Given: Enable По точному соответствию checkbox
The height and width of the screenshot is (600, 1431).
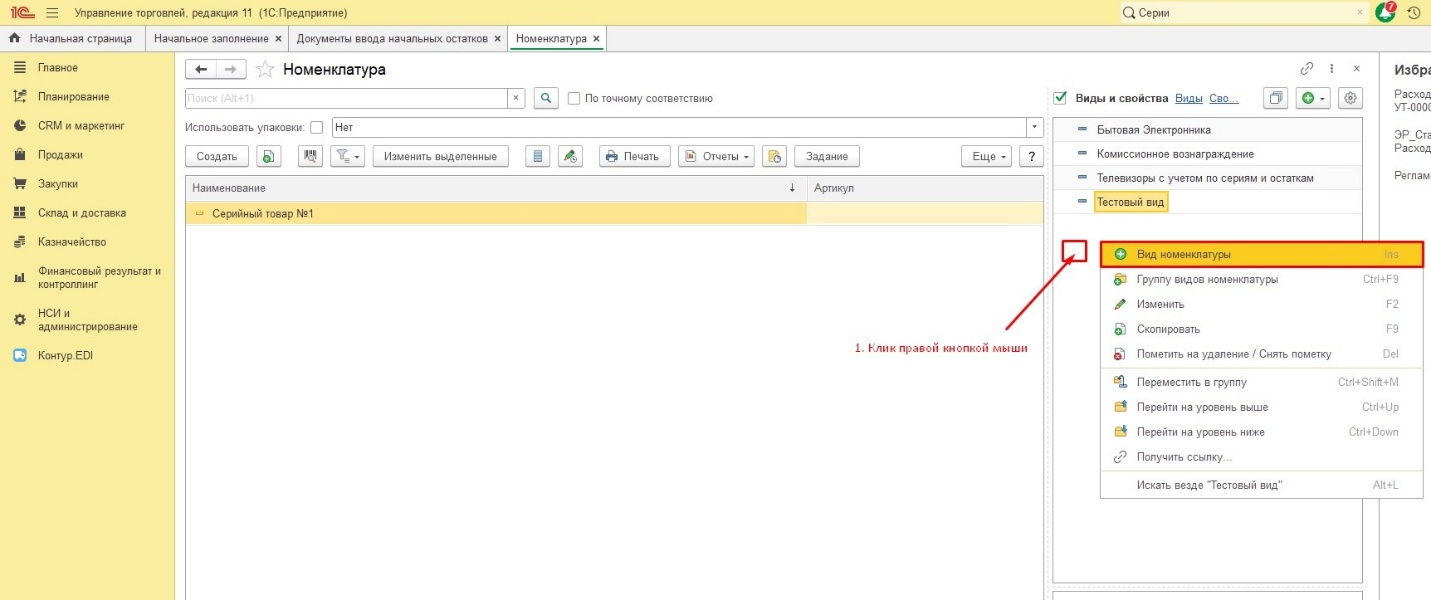Looking at the screenshot, I should [x=574, y=98].
